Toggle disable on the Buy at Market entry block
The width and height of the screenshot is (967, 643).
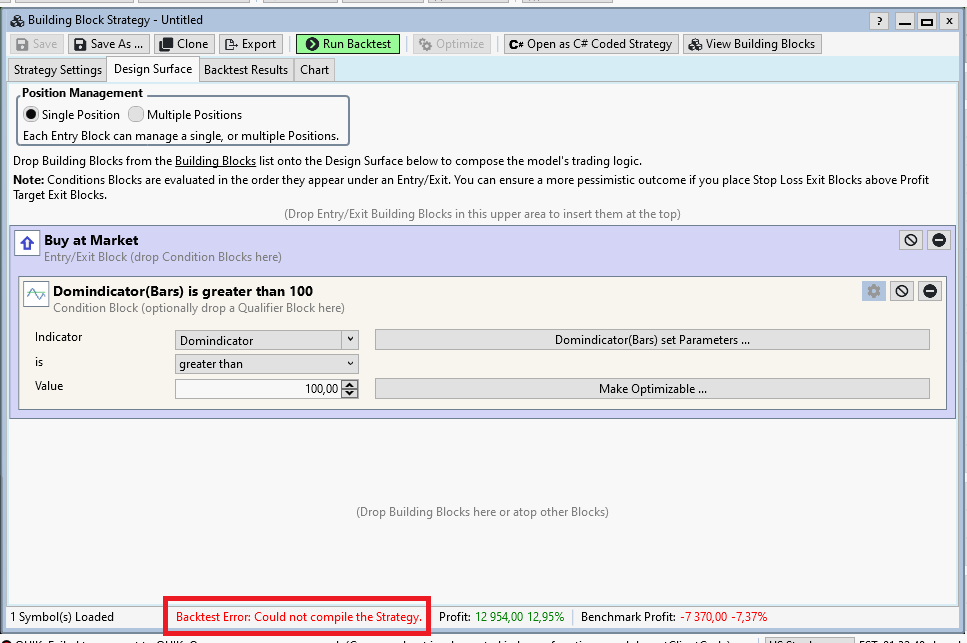pyautogui.click(x=910, y=240)
